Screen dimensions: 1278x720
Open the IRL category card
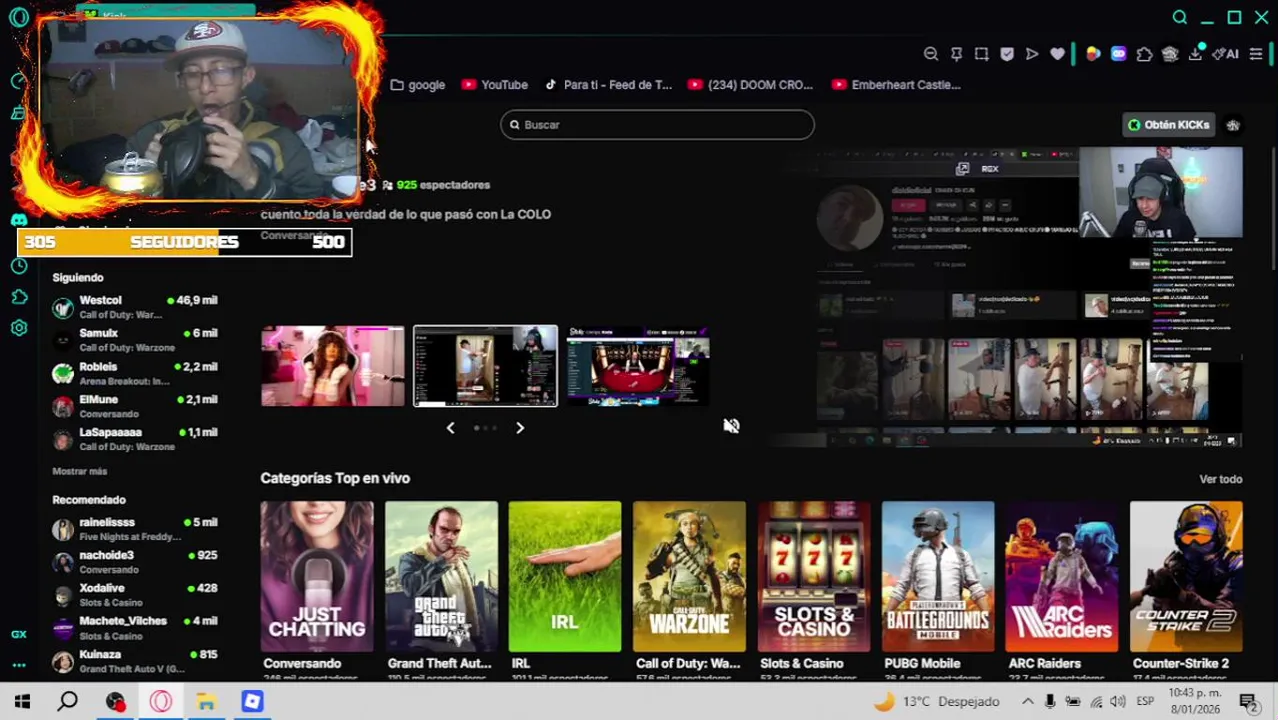(x=565, y=577)
